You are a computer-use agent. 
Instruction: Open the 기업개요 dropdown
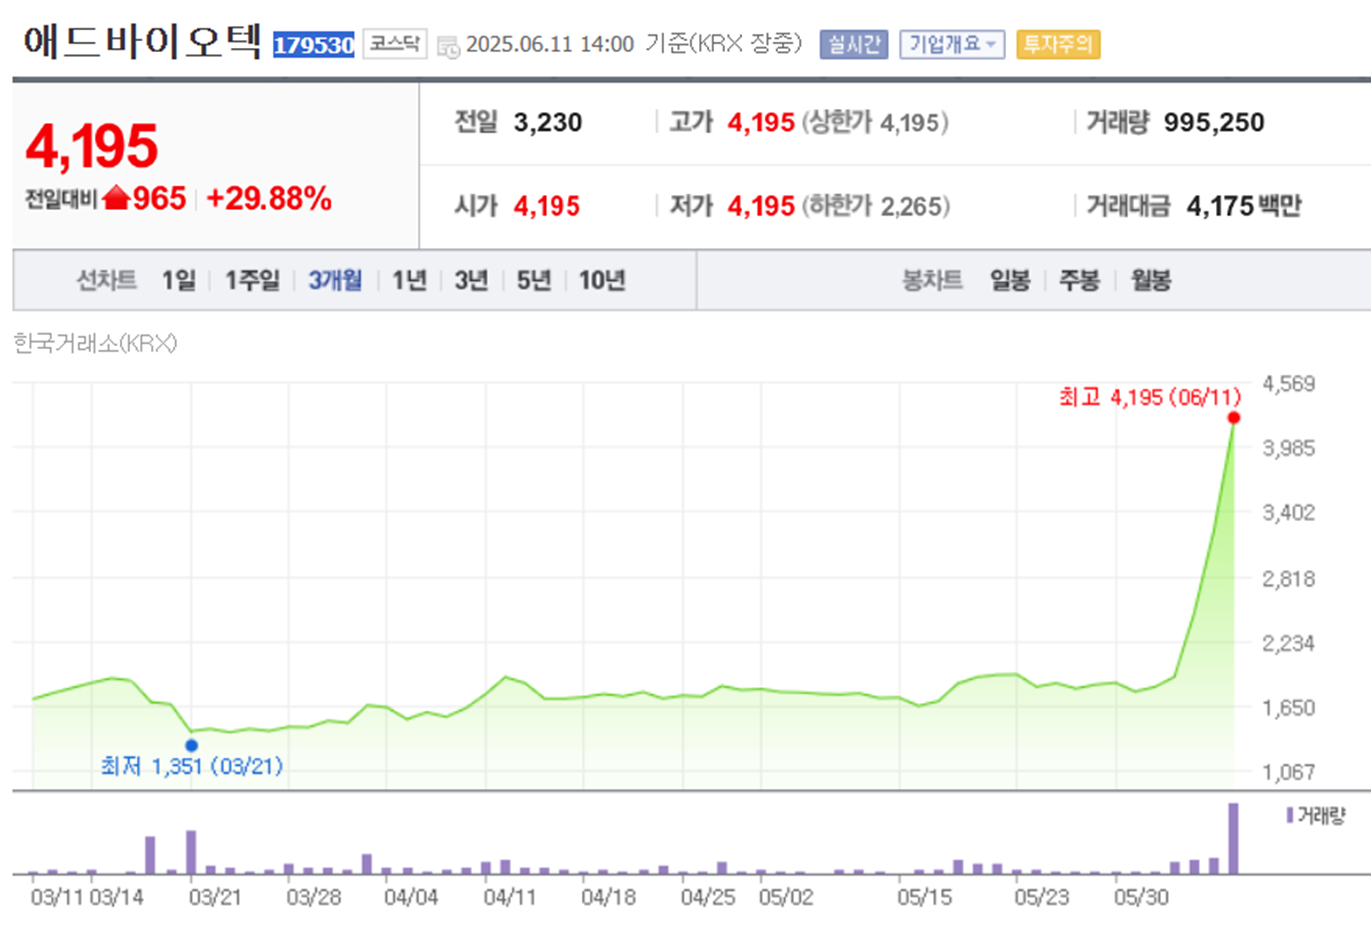[952, 44]
